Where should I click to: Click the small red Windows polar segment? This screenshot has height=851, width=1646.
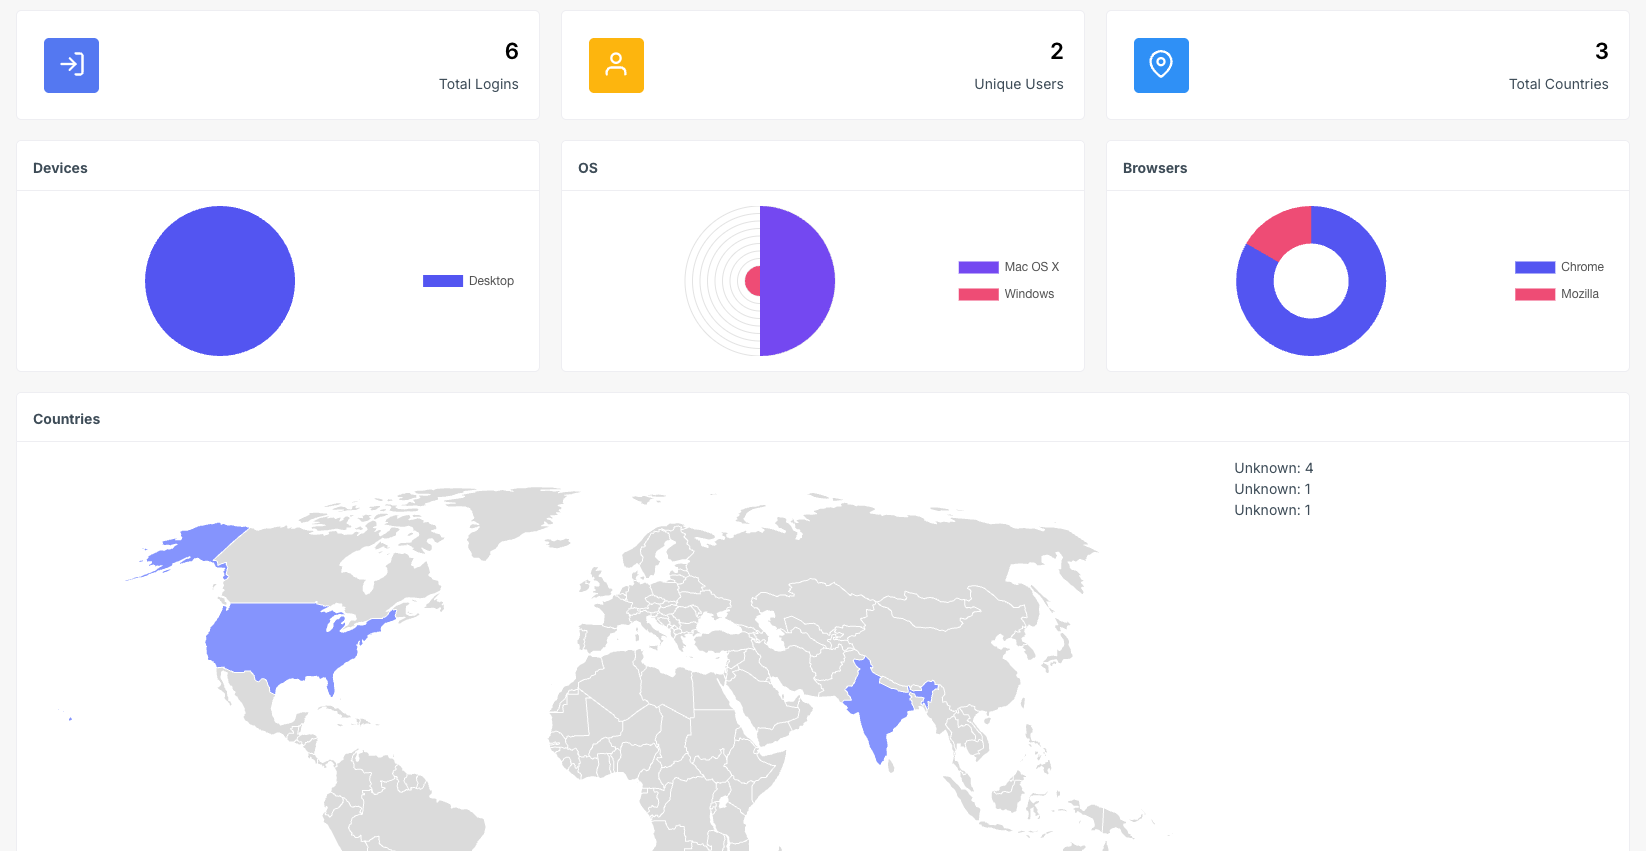(753, 281)
